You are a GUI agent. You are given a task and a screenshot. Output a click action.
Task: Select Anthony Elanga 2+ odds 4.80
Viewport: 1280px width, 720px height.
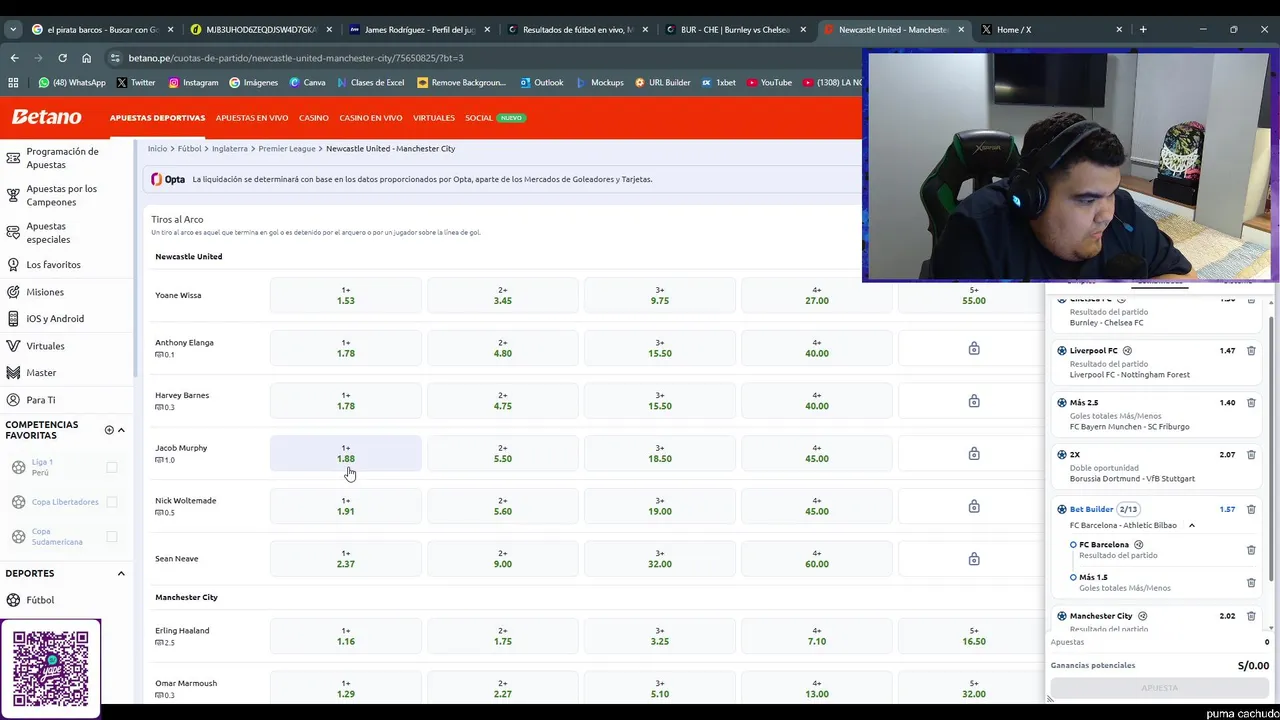click(503, 349)
